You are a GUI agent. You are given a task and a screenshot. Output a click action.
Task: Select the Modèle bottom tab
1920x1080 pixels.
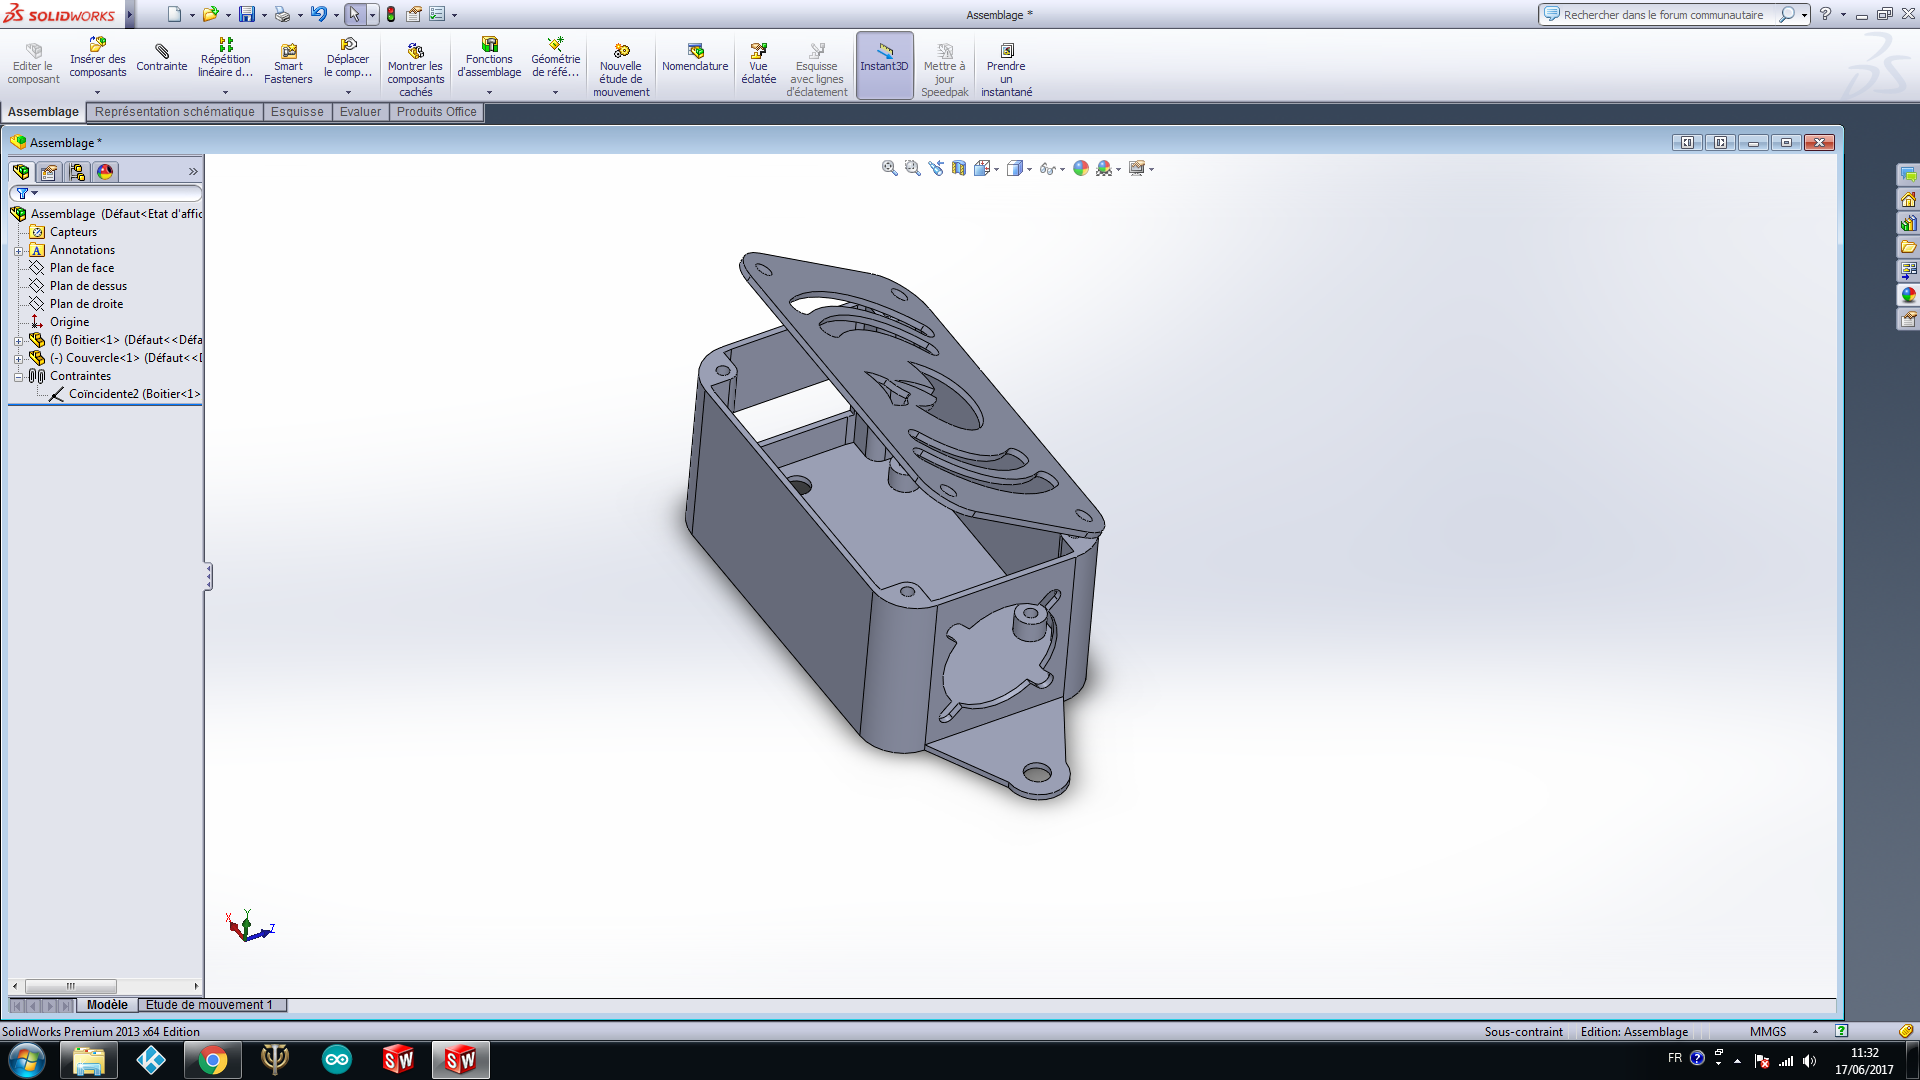tap(107, 1005)
